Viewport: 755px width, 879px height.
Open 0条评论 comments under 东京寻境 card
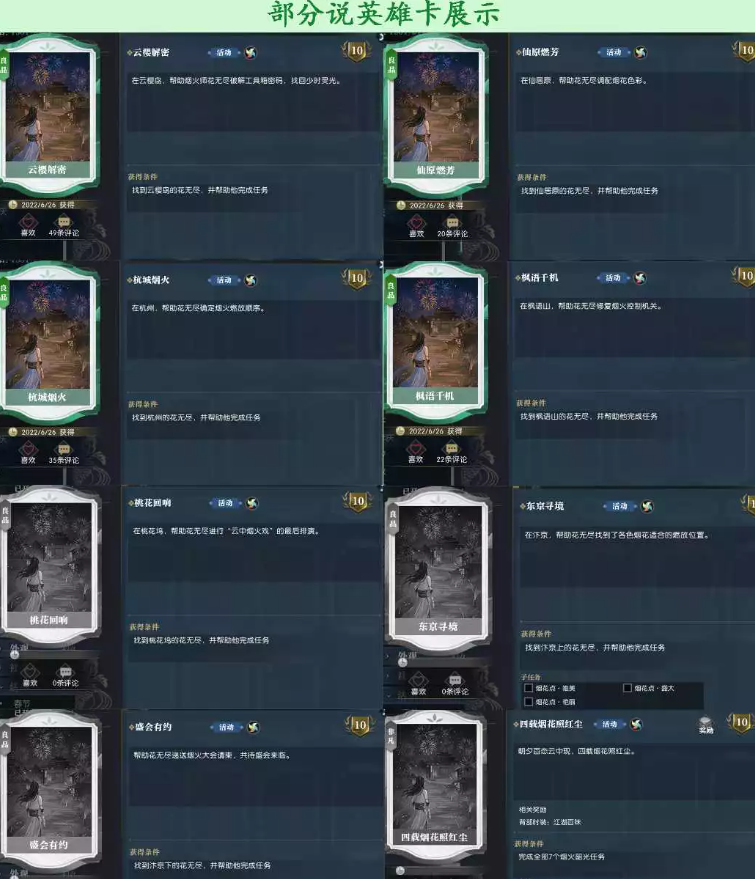pos(455,681)
